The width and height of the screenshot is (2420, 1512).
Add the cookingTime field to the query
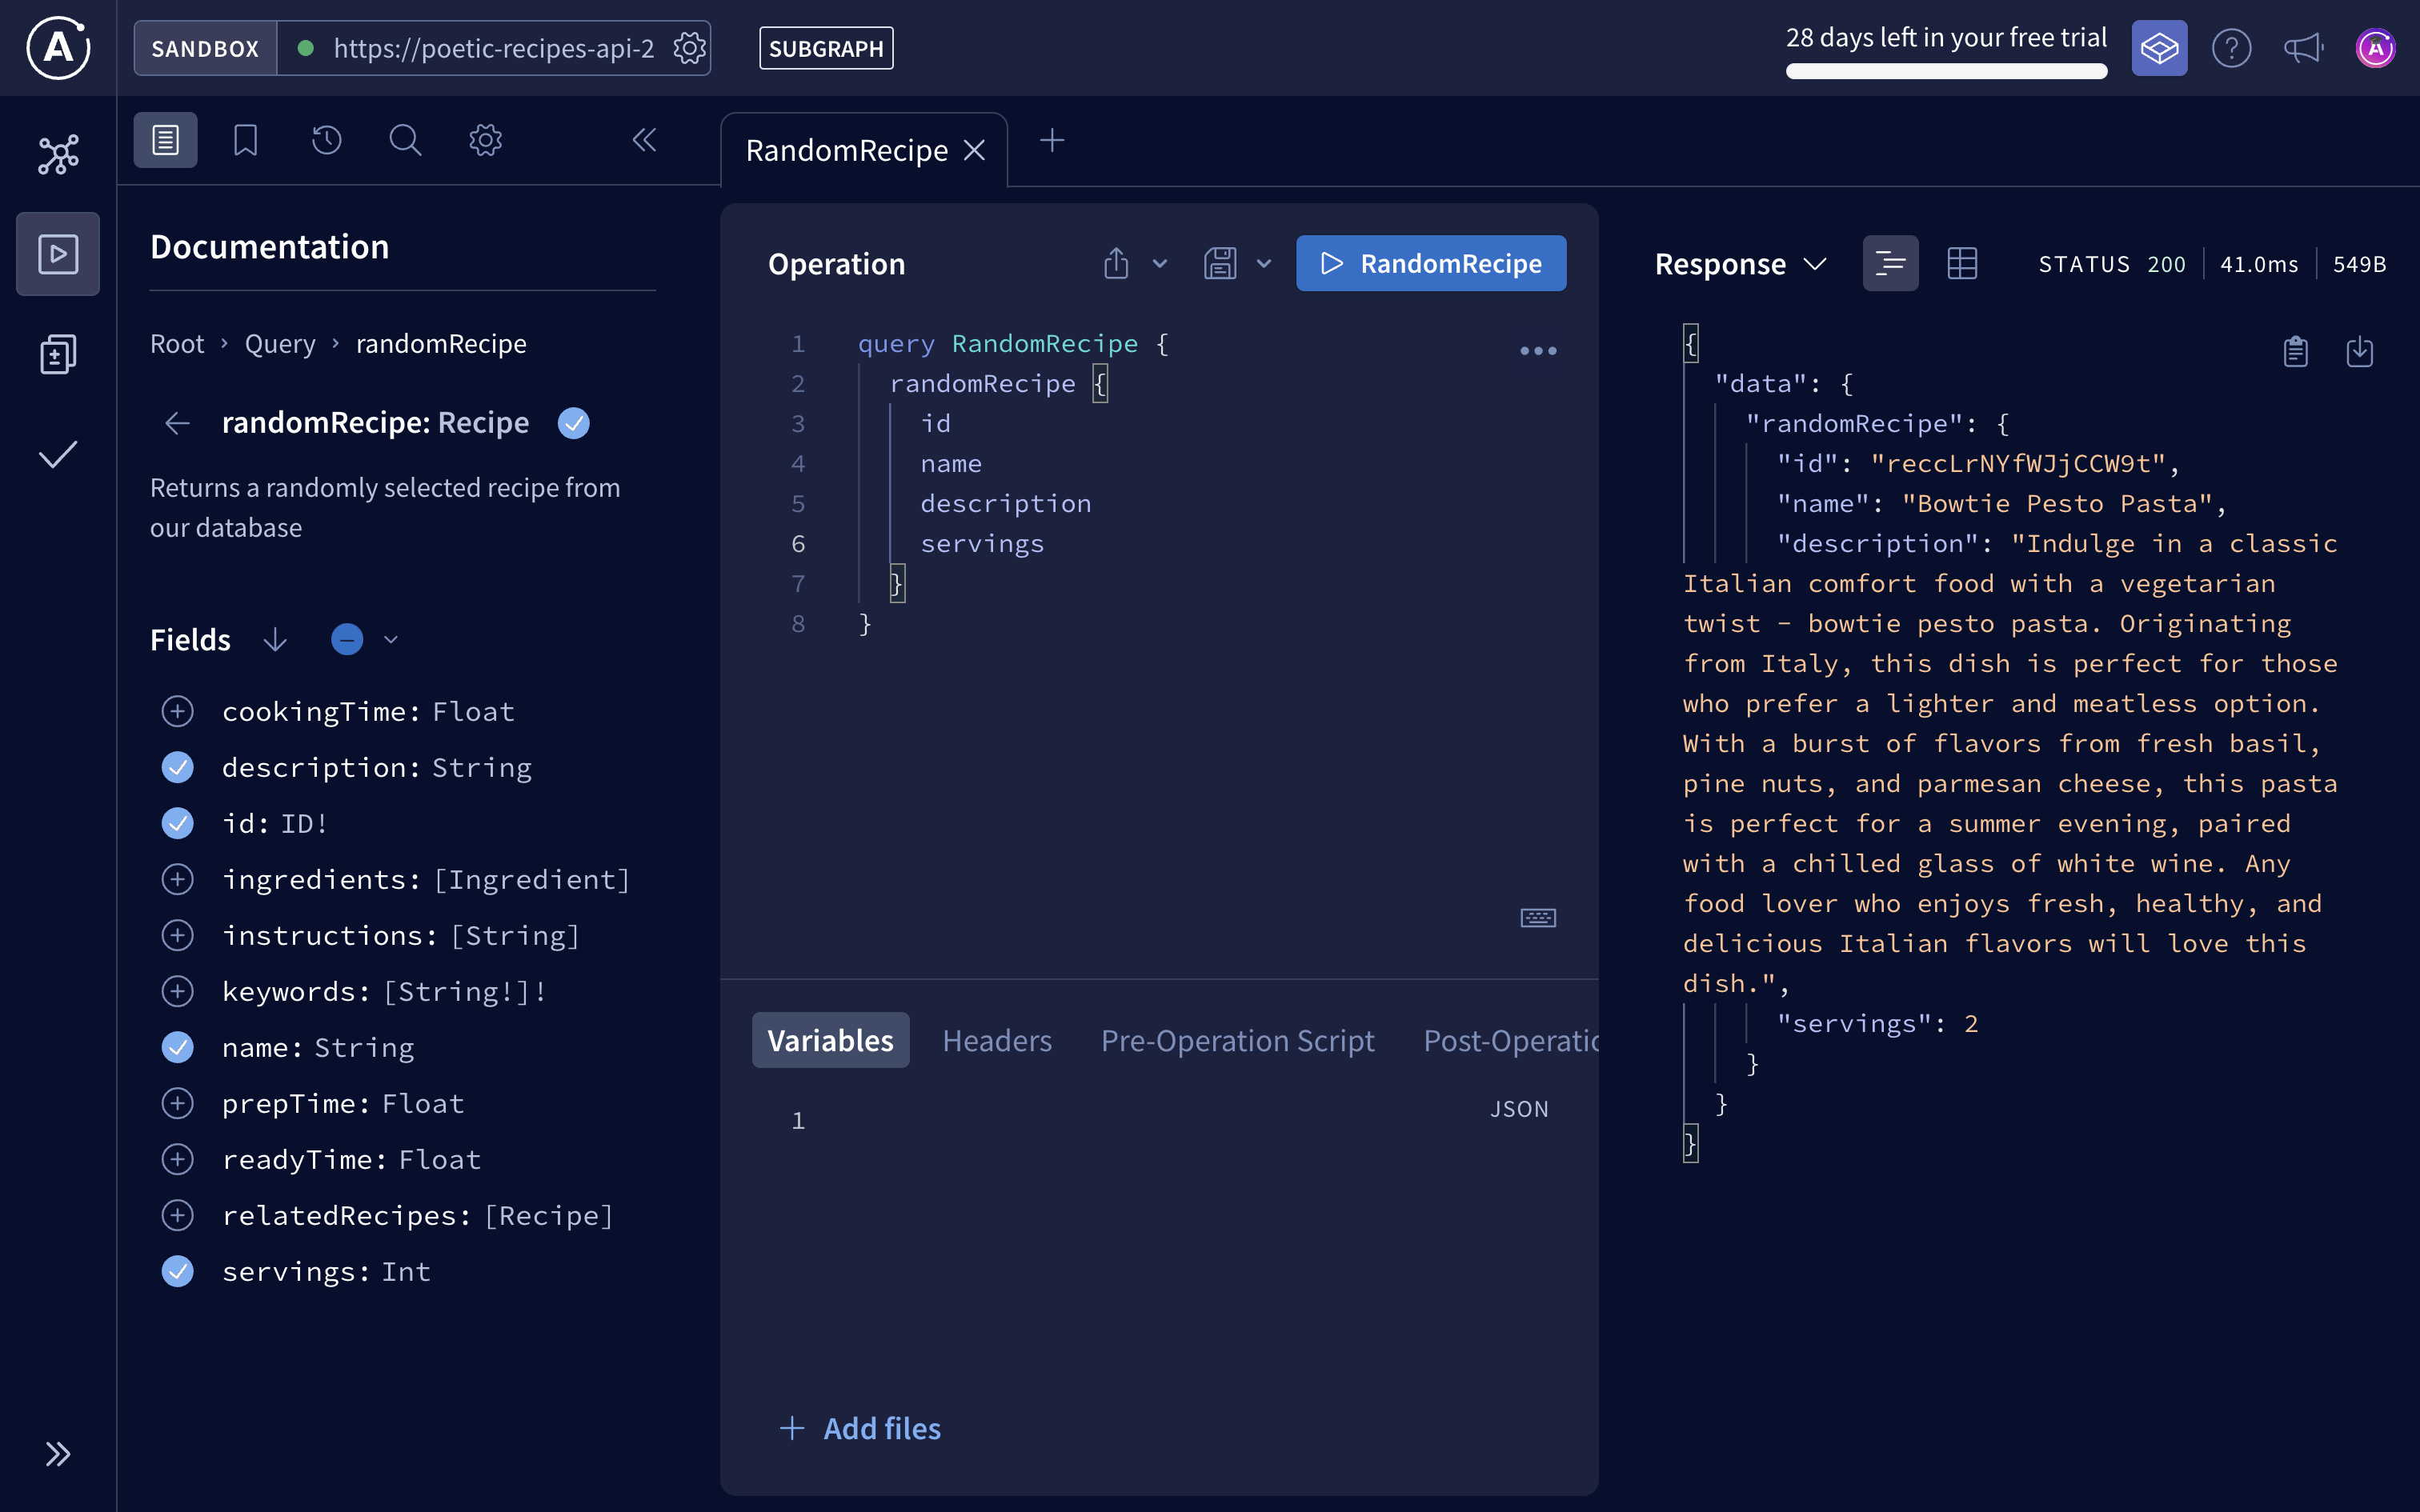178,711
